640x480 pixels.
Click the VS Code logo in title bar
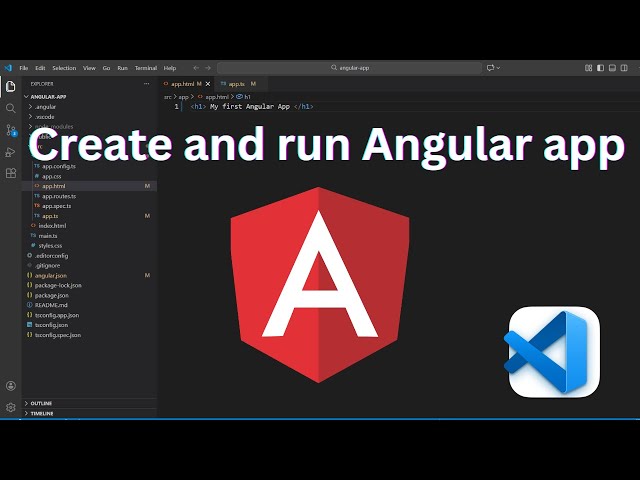tap(8, 68)
